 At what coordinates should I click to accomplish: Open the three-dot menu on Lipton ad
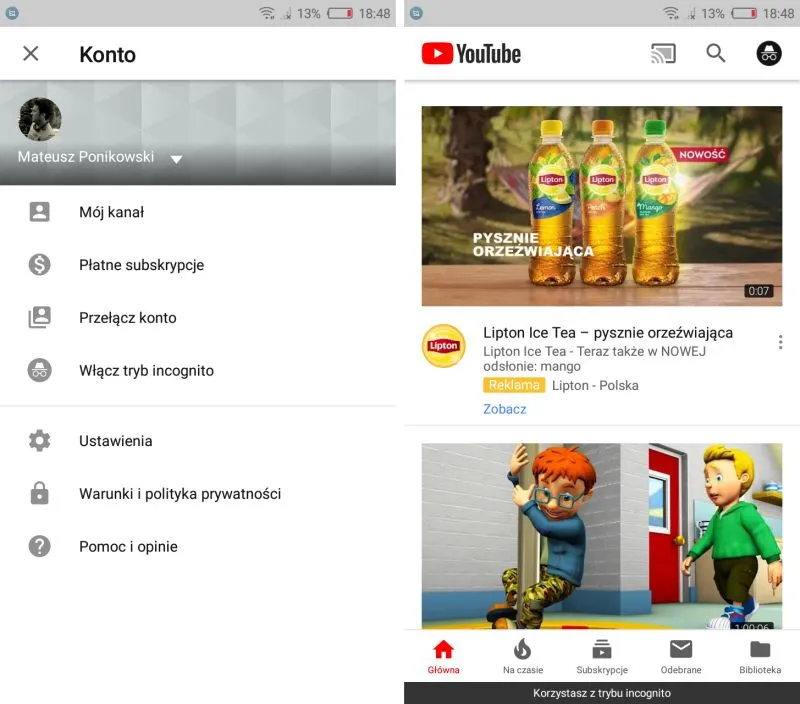pyautogui.click(x=781, y=341)
